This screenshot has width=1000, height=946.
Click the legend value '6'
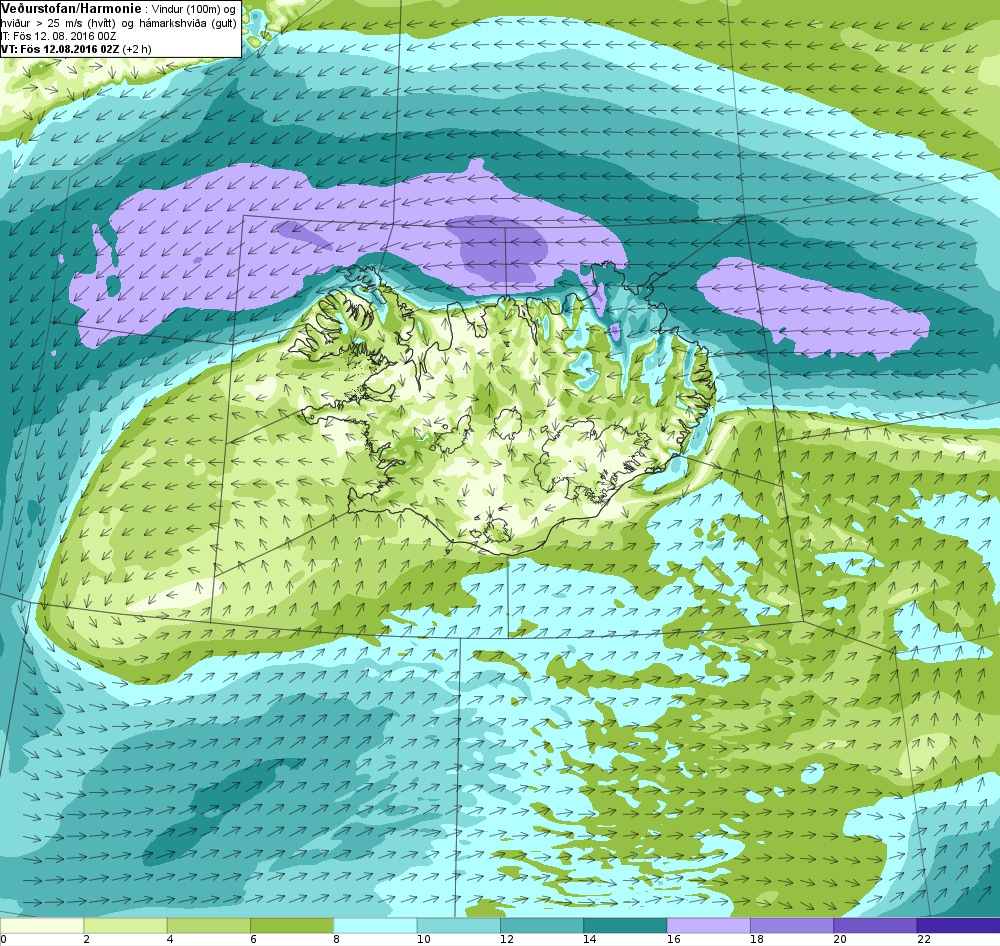tap(253, 939)
